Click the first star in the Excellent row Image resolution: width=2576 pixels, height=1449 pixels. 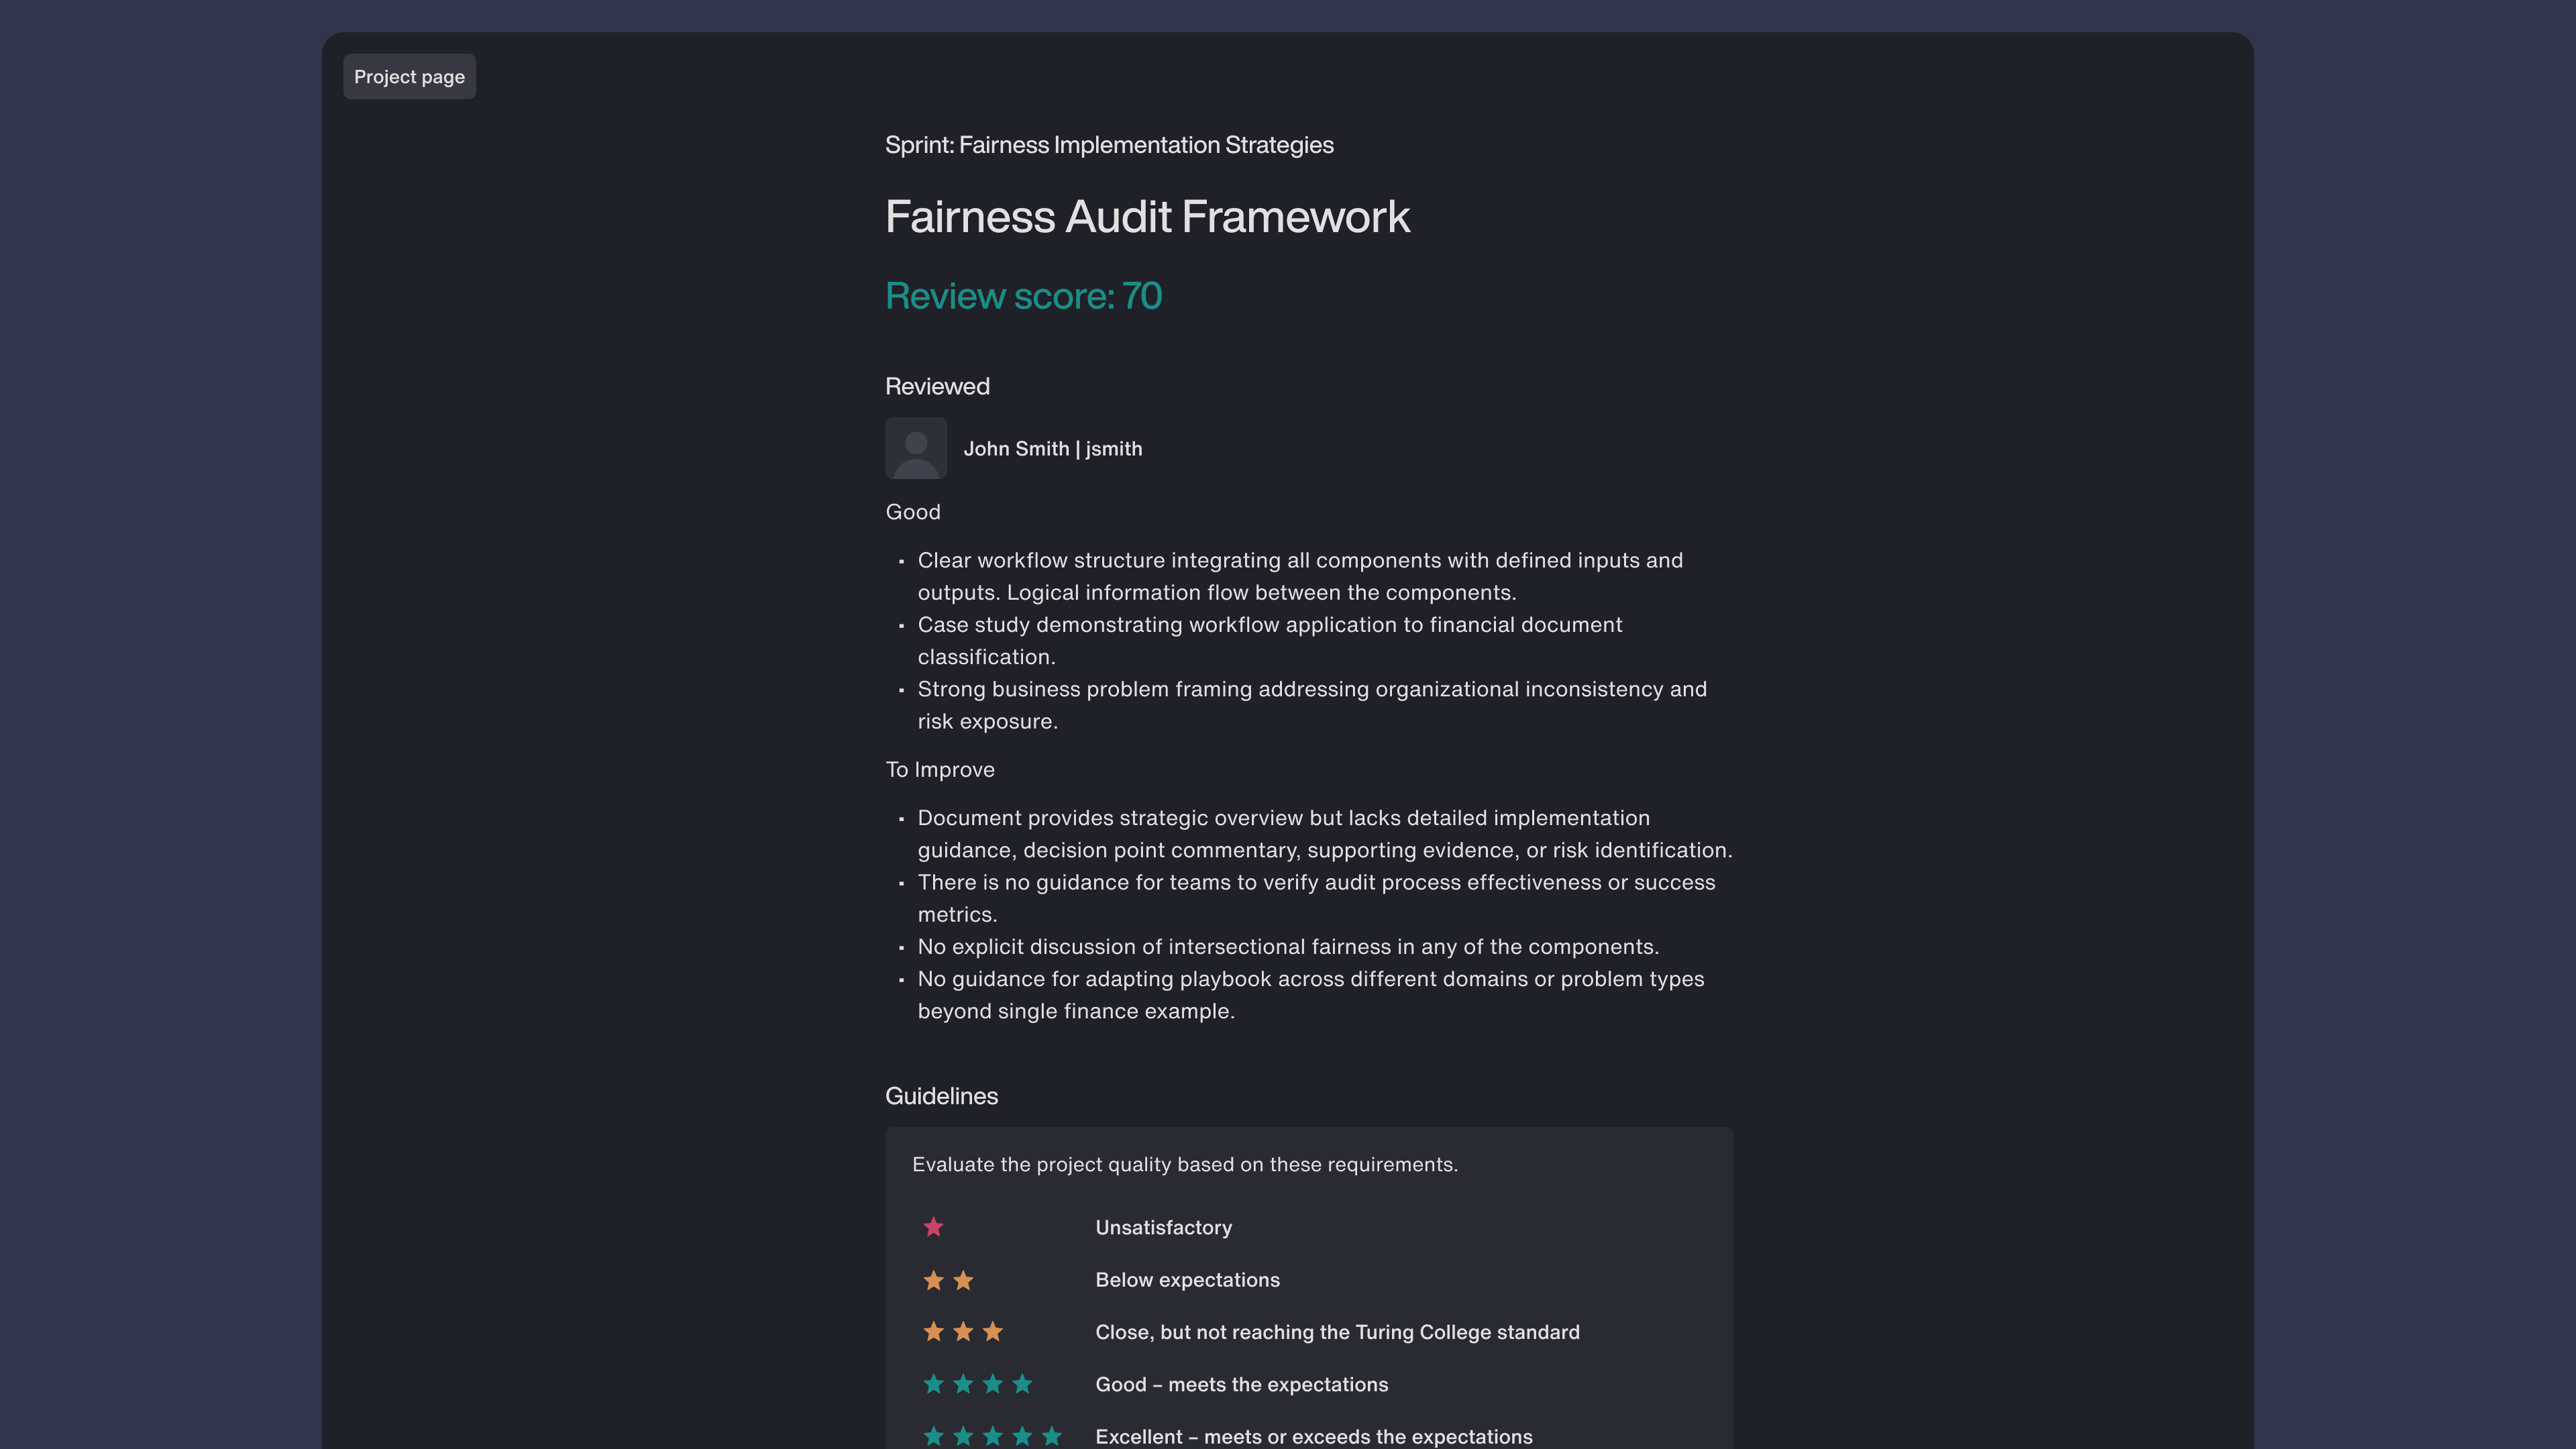point(933,1436)
